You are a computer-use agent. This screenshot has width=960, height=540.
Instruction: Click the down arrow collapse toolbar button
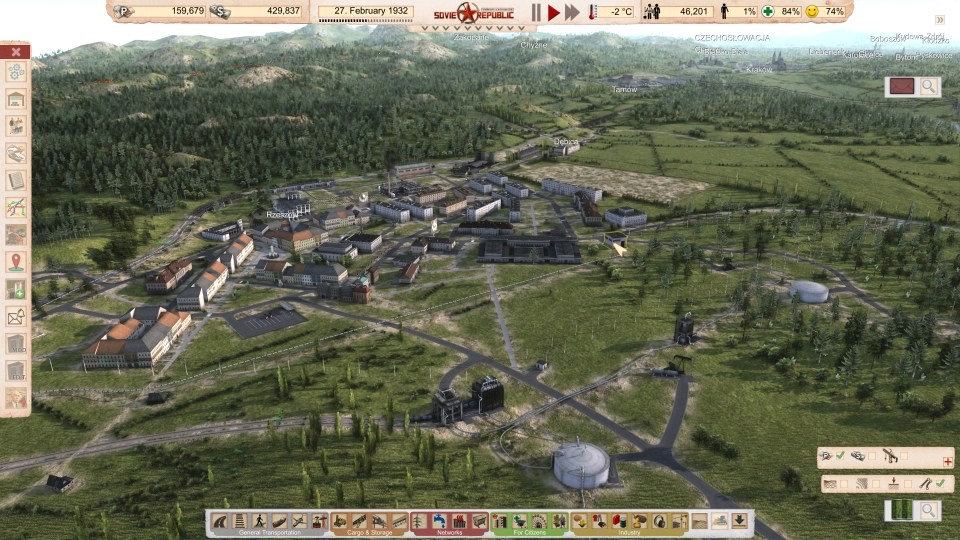coord(740,521)
